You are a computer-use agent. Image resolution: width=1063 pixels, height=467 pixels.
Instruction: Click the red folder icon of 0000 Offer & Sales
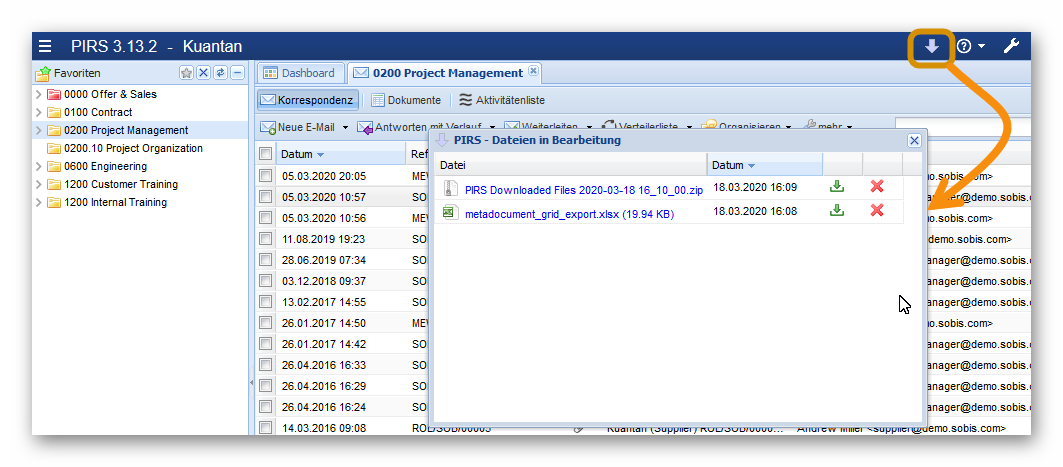coord(54,94)
